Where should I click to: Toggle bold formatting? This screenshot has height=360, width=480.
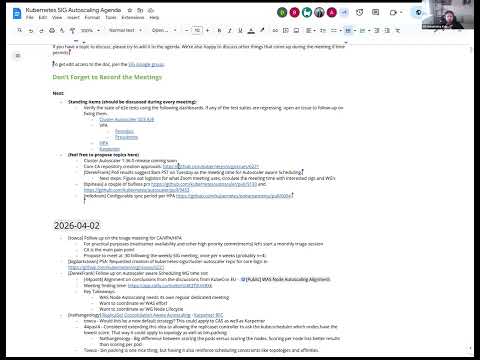tap(219, 30)
